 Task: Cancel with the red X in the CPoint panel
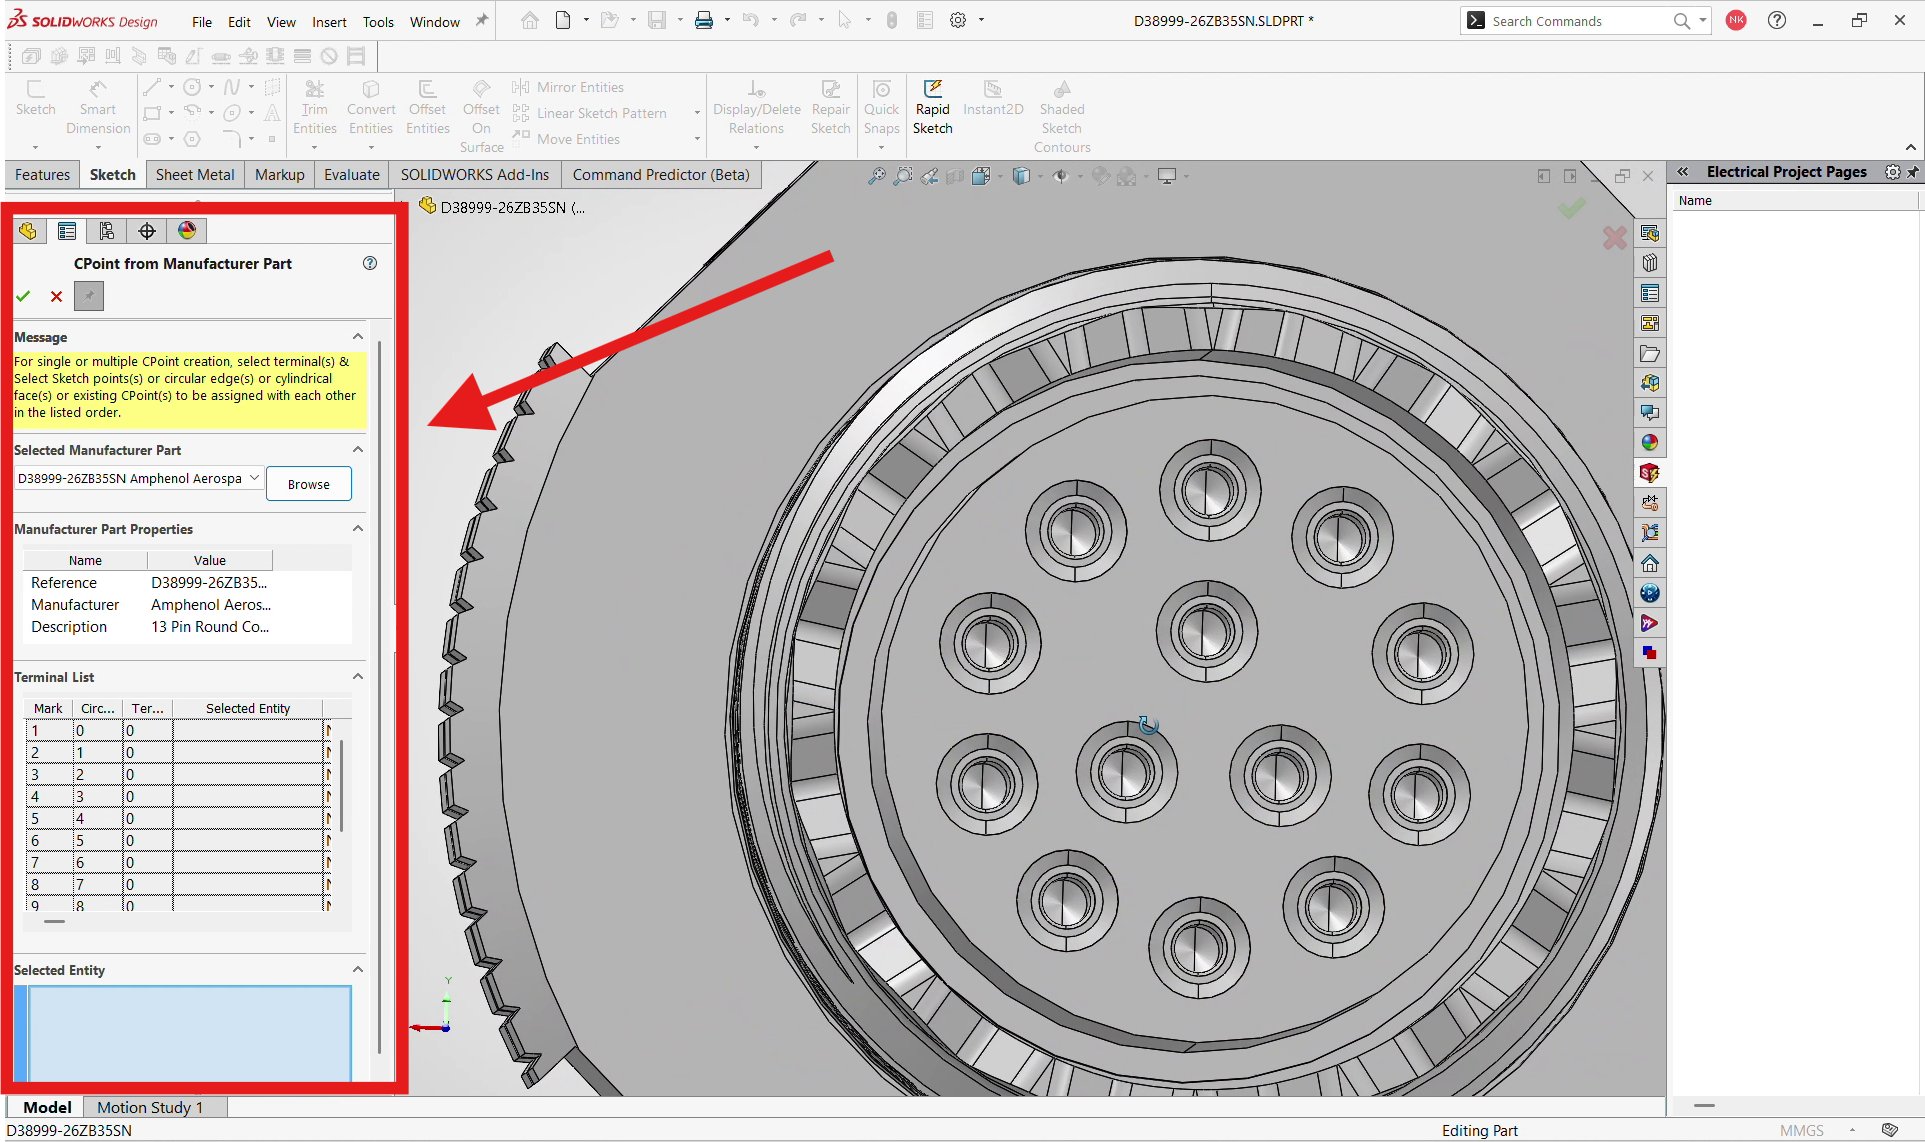pos(56,296)
